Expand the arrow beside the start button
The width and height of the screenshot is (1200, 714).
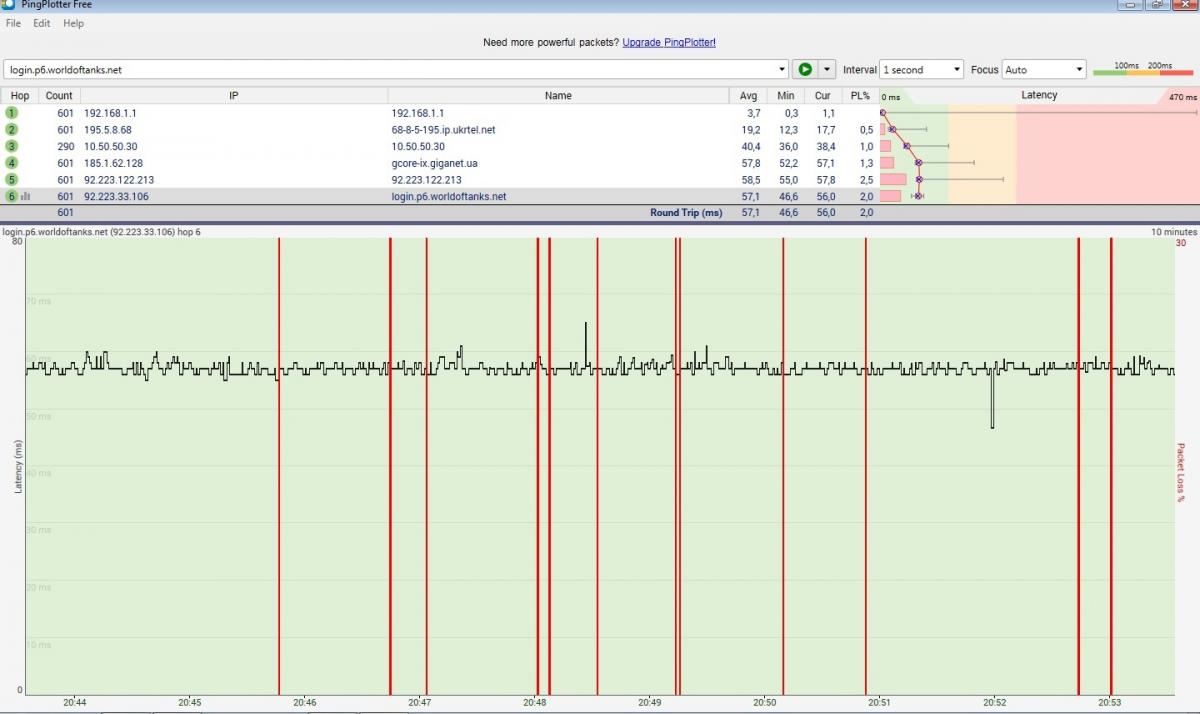[x=826, y=70]
